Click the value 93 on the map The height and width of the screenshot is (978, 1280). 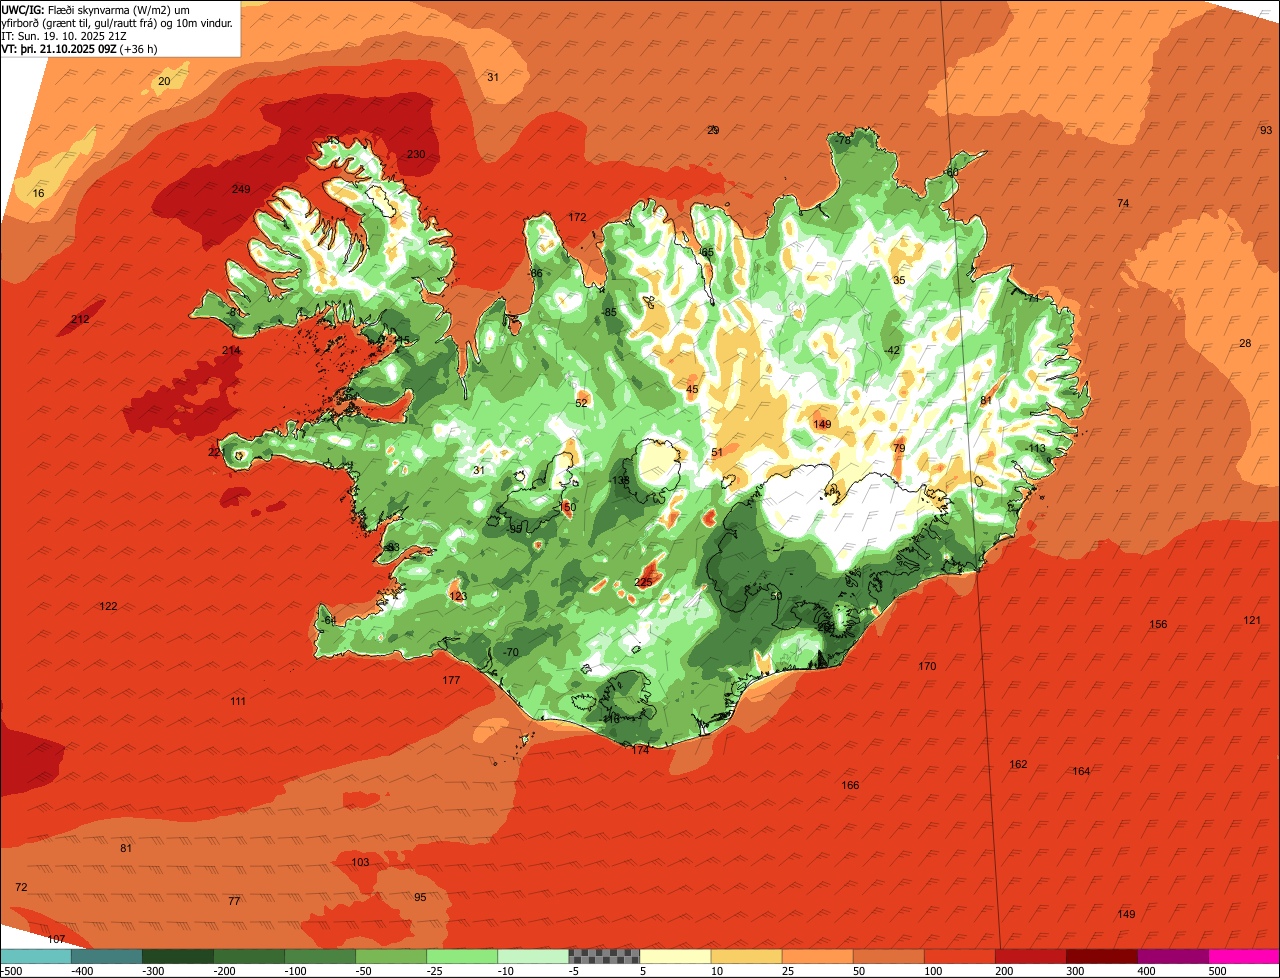tap(1266, 130)
